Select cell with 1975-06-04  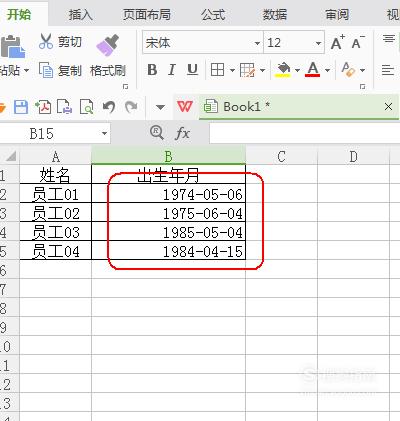pyautogui.click(x=169, y=212)
